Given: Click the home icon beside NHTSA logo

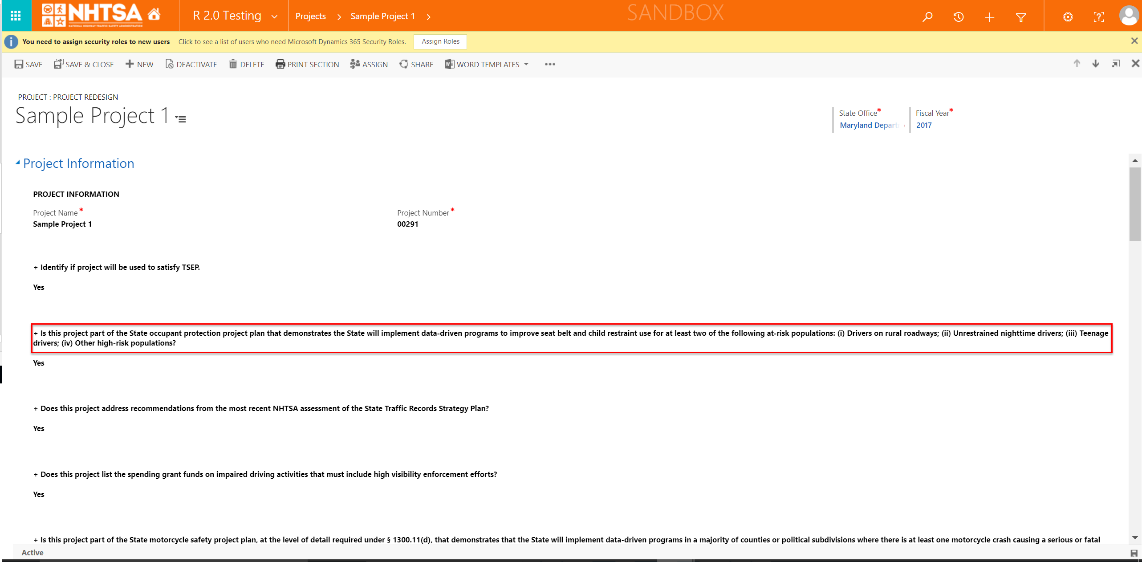Looking at the screenshot, I should (x=153, y=16).
